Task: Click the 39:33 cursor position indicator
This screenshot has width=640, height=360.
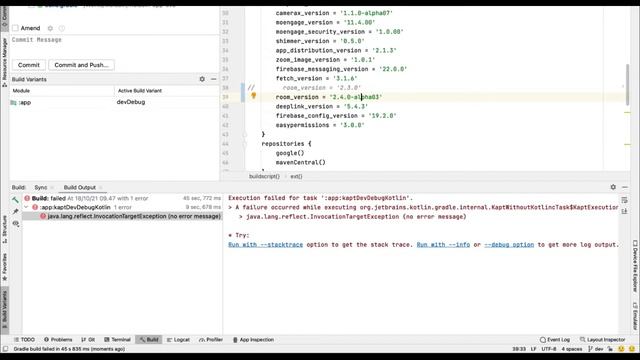Action: pyautogui.click(x=519, y=349)
